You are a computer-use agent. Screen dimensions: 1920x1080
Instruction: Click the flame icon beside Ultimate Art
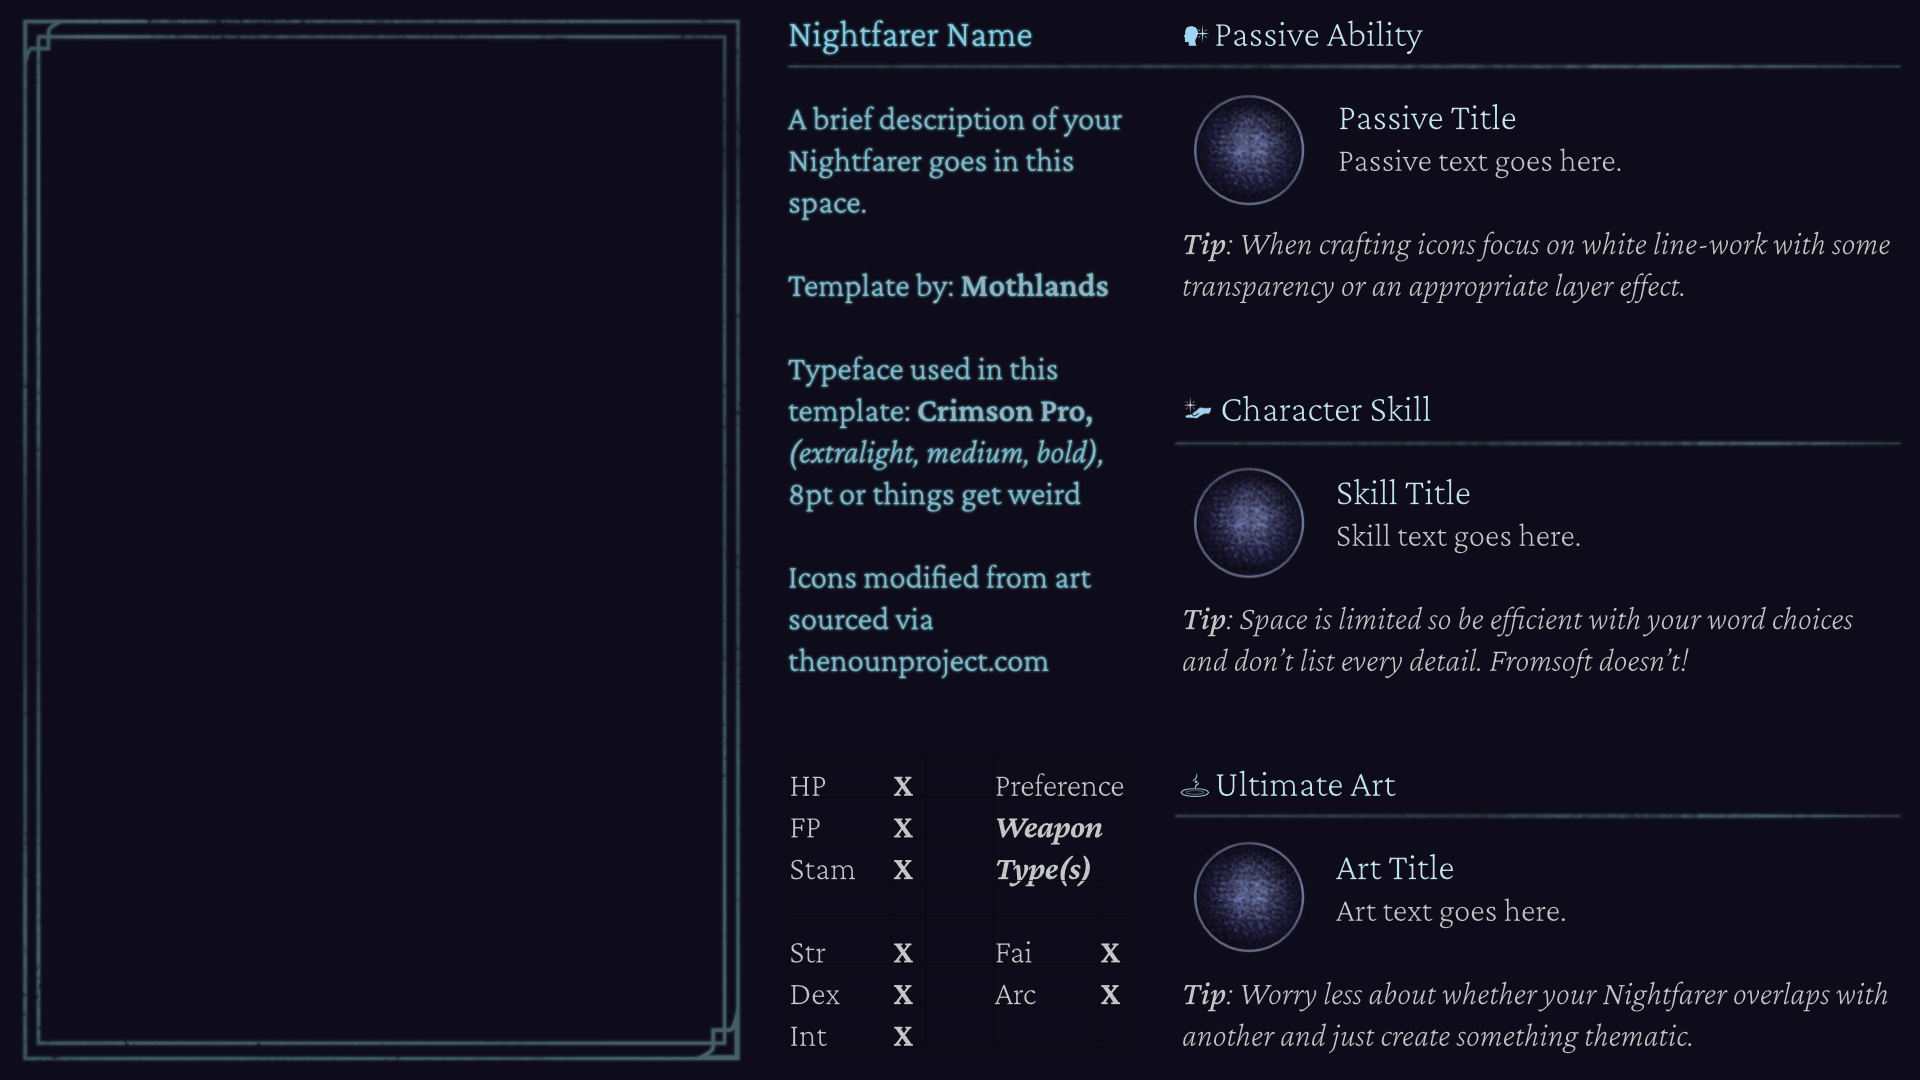(1195, 786)
